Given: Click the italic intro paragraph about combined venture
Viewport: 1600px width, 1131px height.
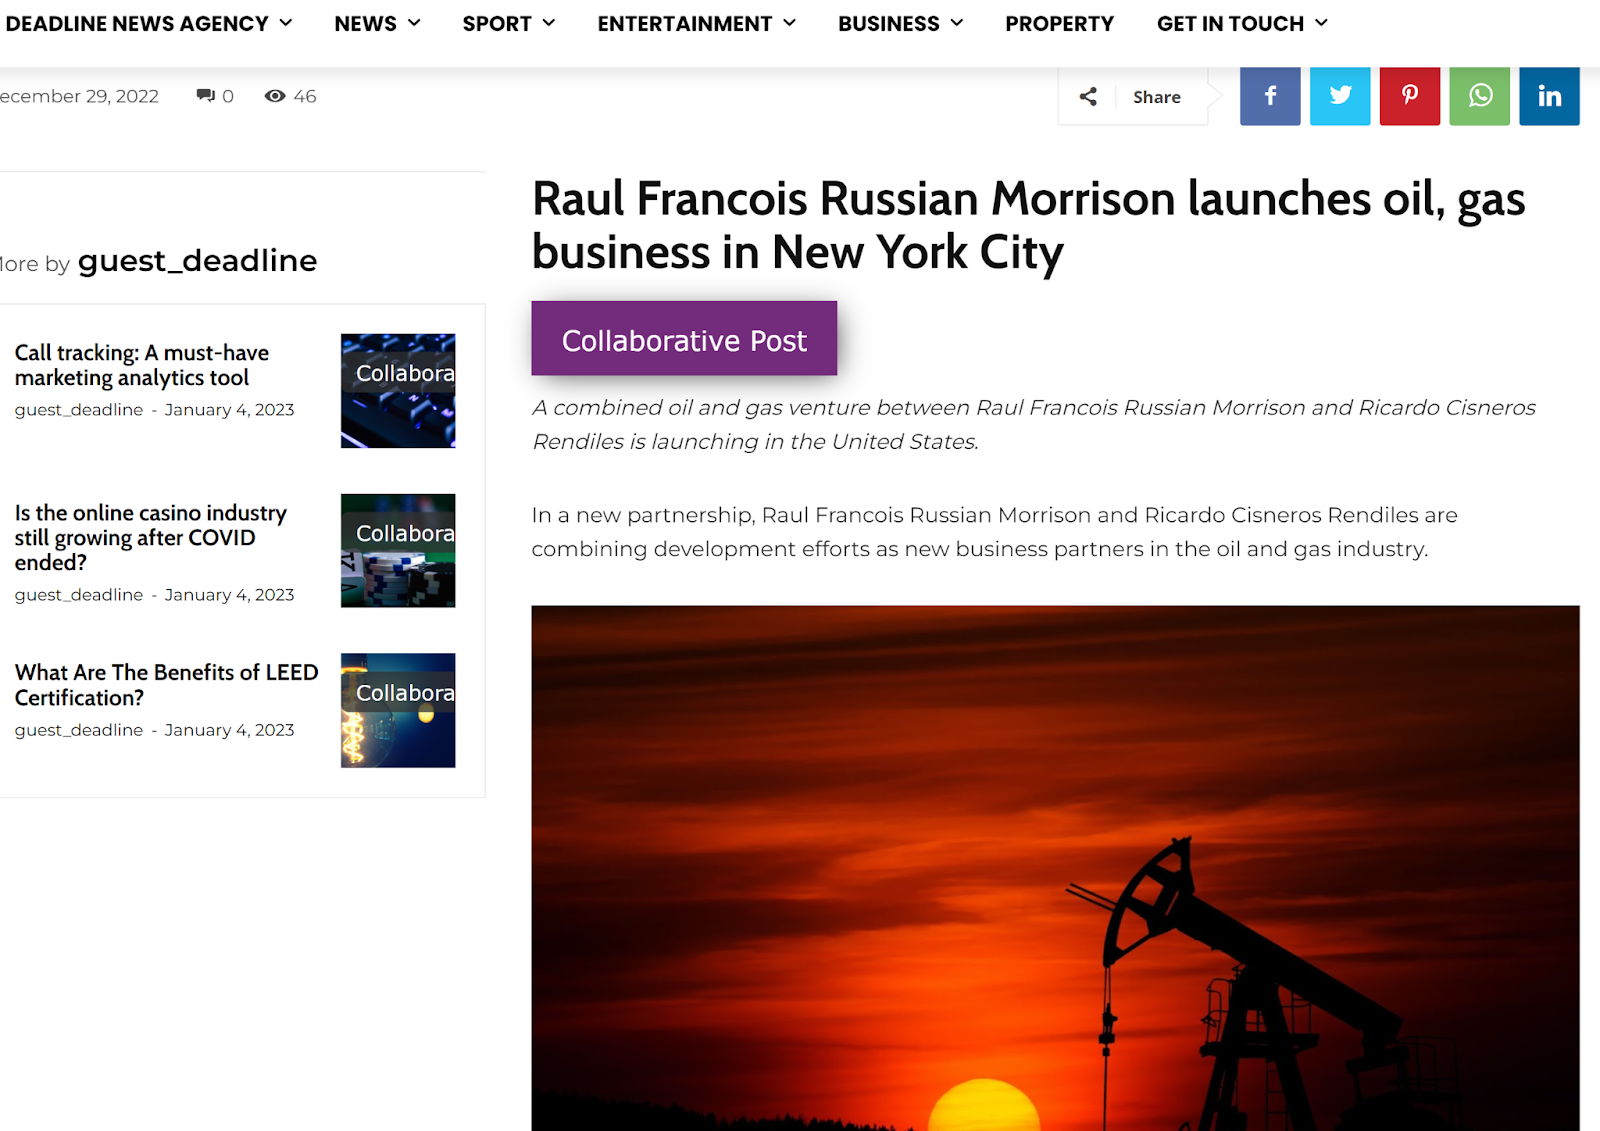Looking at the screenshot, I should tap(1034, 425).
